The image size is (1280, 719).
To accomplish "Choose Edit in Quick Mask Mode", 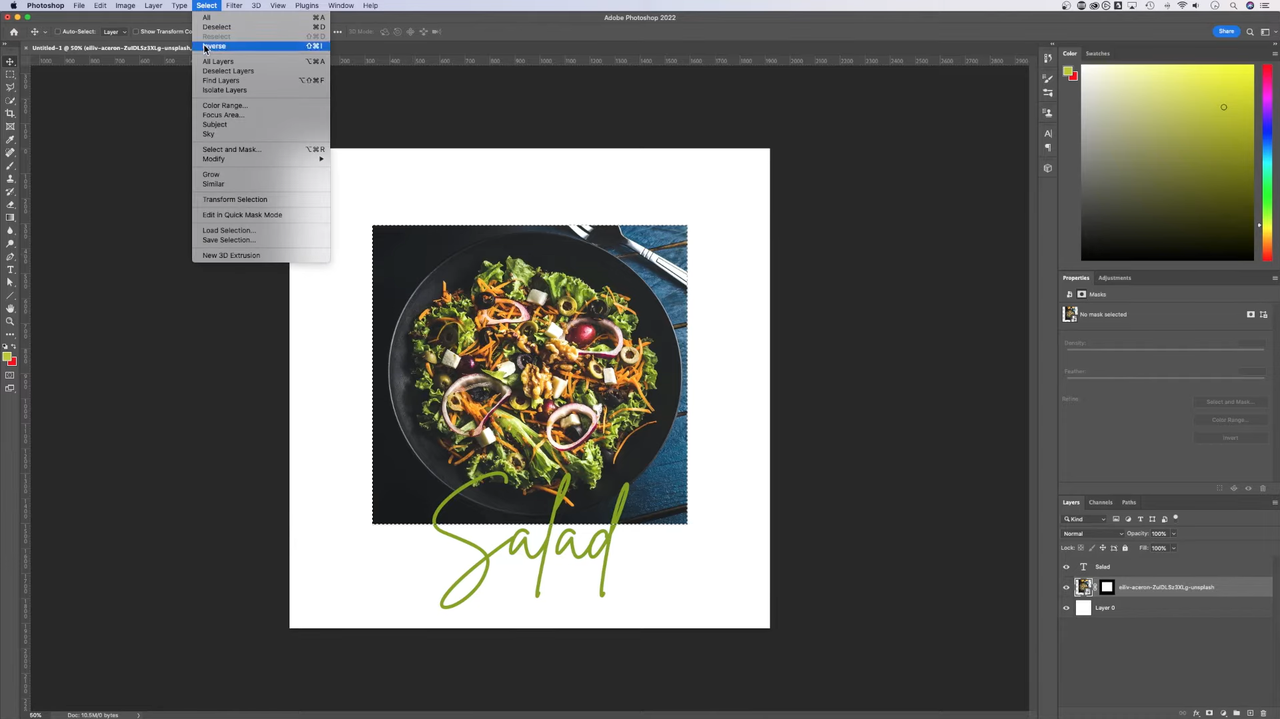I will 260,215.
